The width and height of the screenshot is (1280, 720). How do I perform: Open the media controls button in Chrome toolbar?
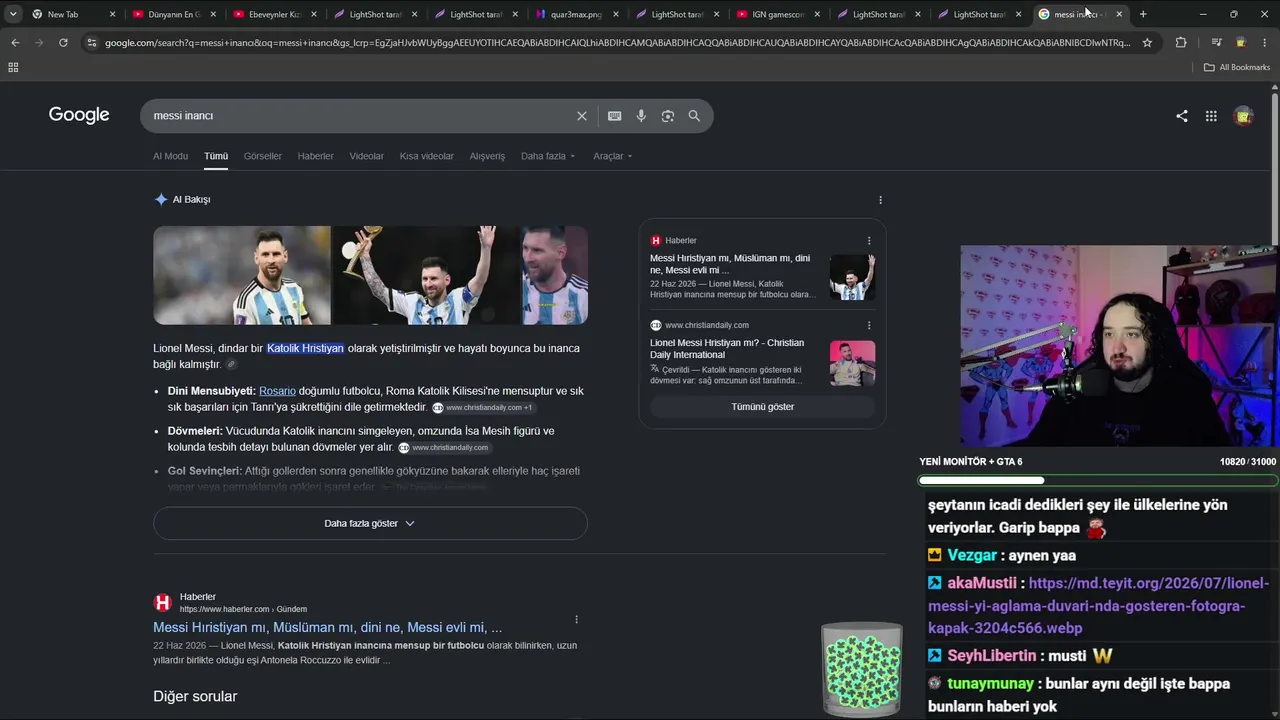1216,43
